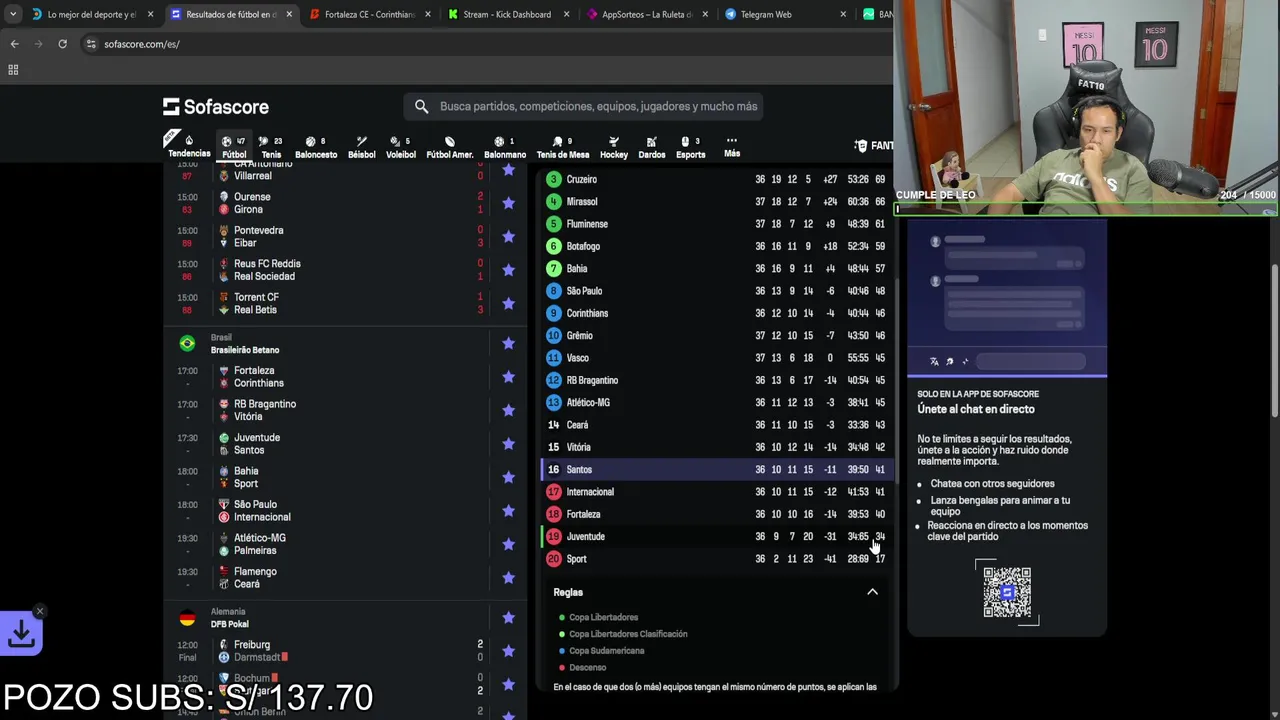Open Juventude row in standings table
1280x720 pixels.
716,537
